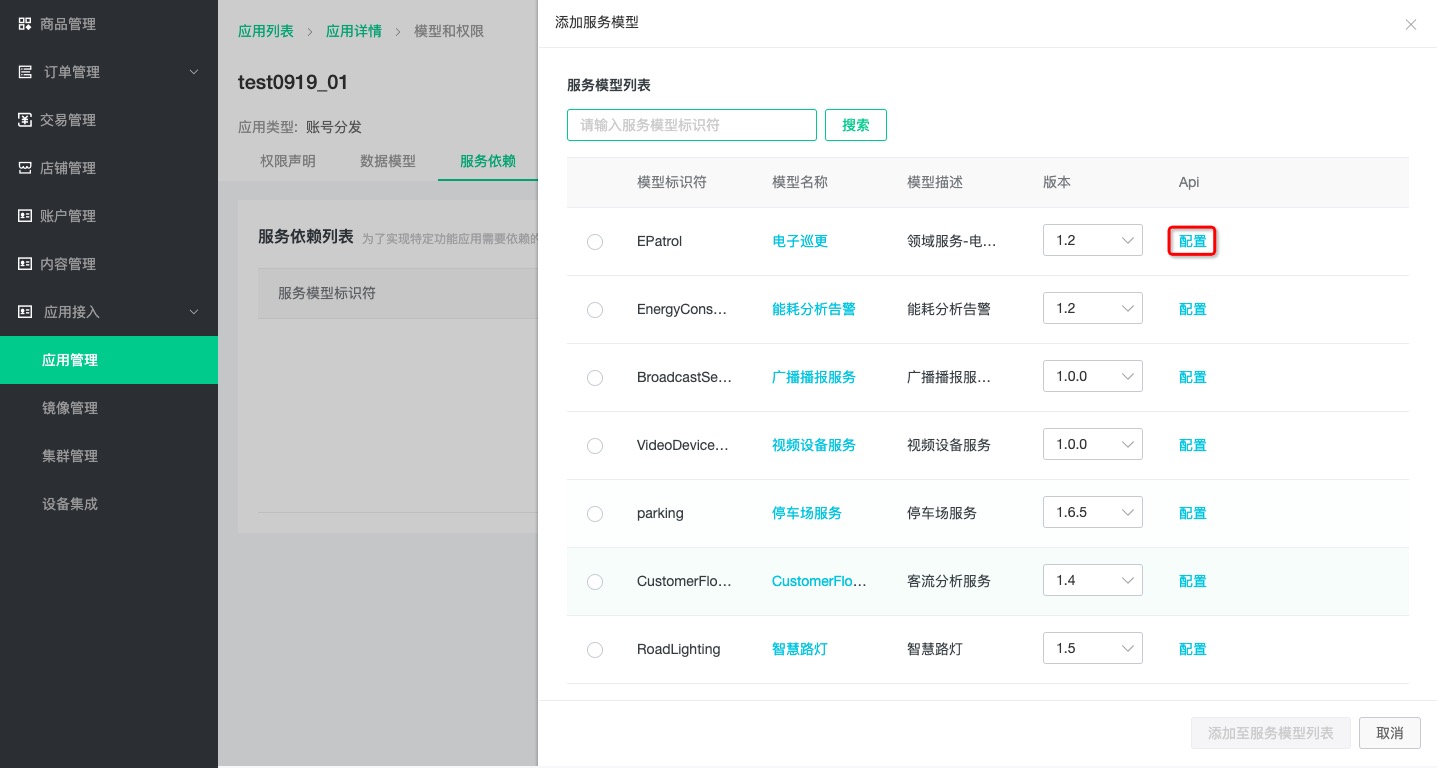Click the 模型描述 column header
Image resolution: width=1437 pixels, height=768 pixels.
[935, 182]
